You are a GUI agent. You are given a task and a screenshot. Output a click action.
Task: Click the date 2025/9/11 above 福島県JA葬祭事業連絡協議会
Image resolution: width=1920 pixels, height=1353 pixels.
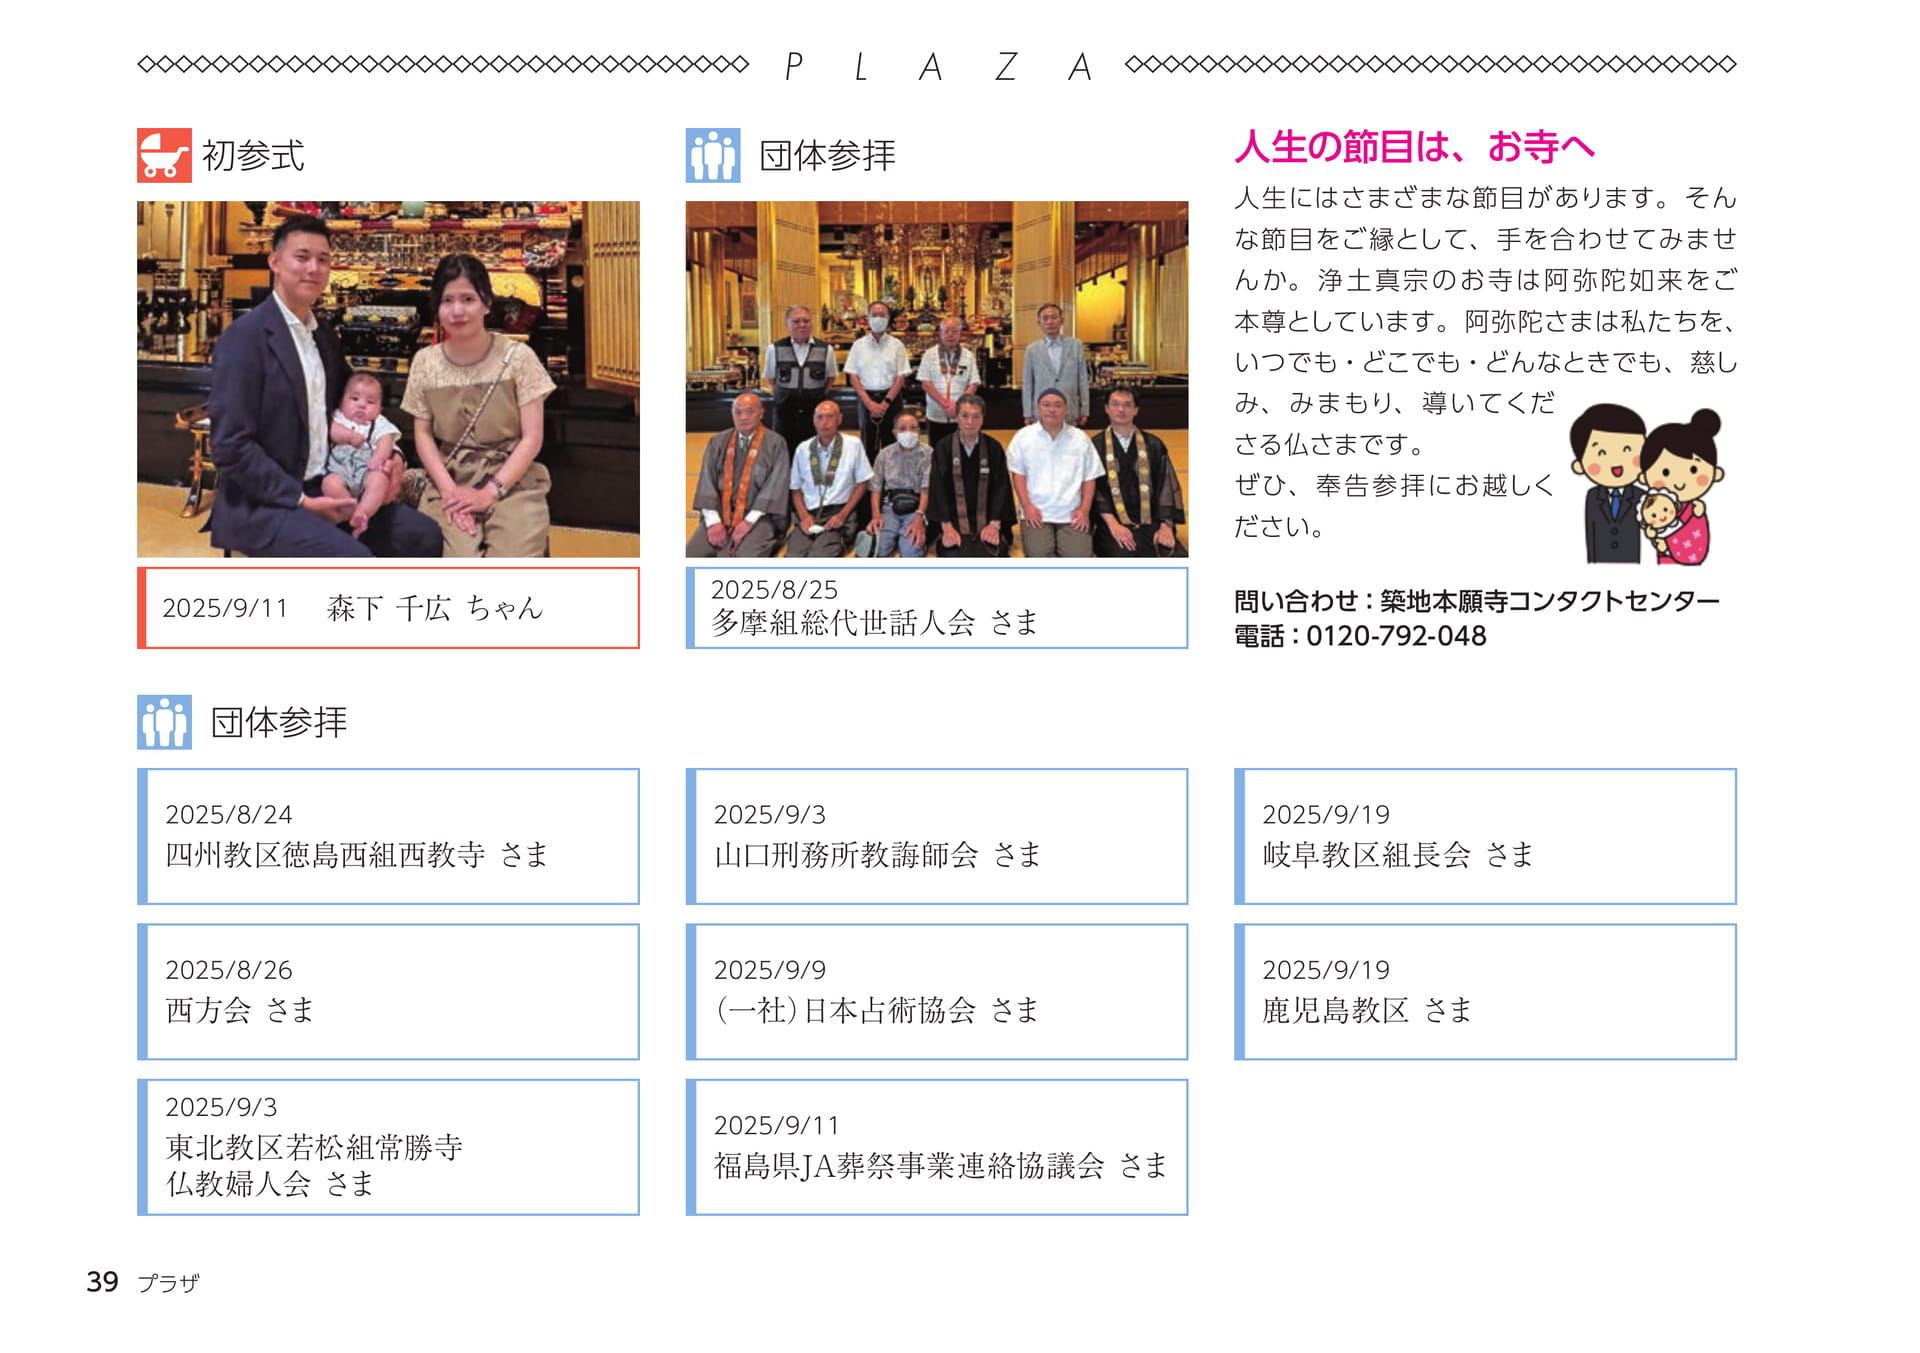[x=777, y=1126]
